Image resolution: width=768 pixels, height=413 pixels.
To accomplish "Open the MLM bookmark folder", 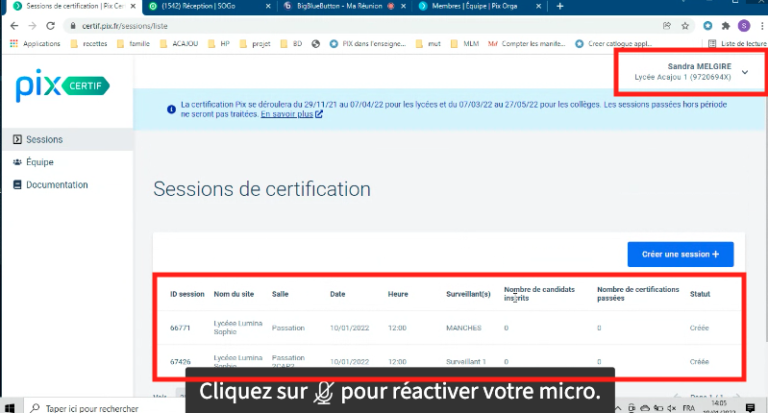I will click(464, 44).
